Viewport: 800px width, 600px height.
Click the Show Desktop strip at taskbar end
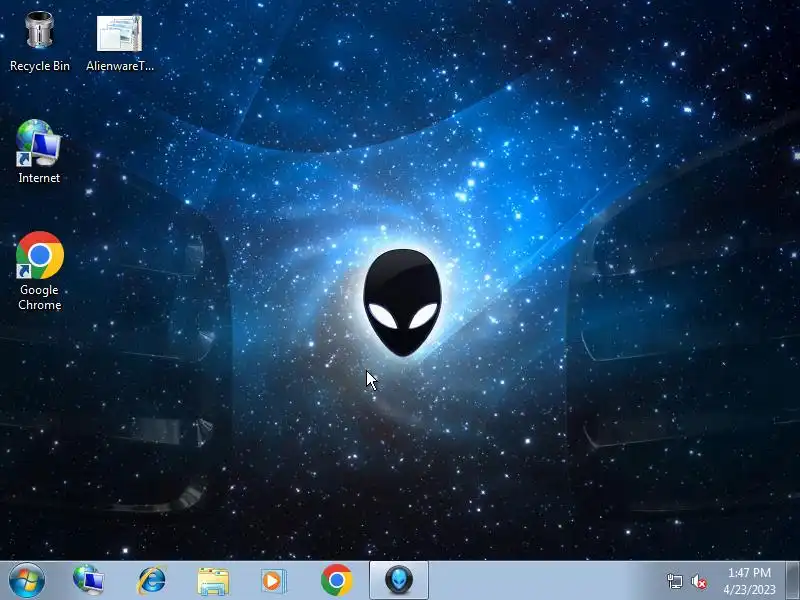[793, 581]
